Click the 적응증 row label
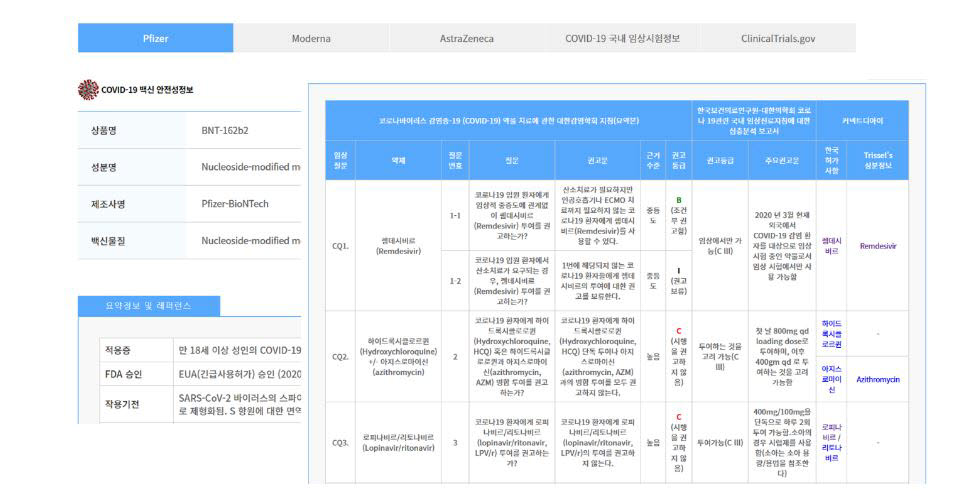974x499 pixels. [x=117, y=350]
